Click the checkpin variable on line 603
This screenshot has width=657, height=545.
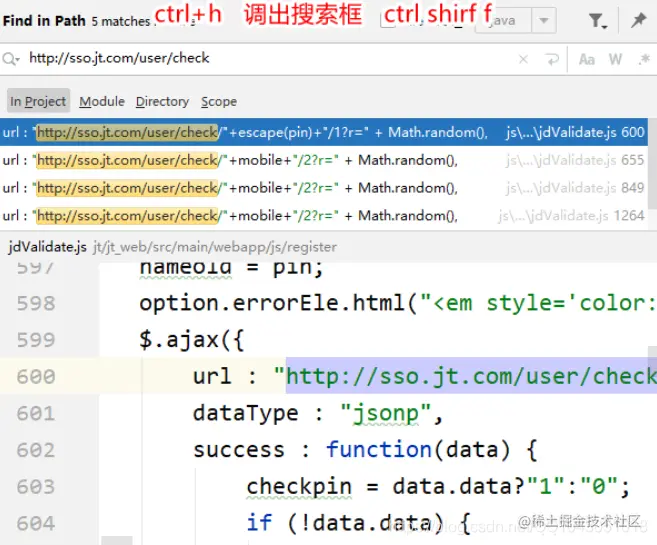pyautogui.click(x=299, y=487)
